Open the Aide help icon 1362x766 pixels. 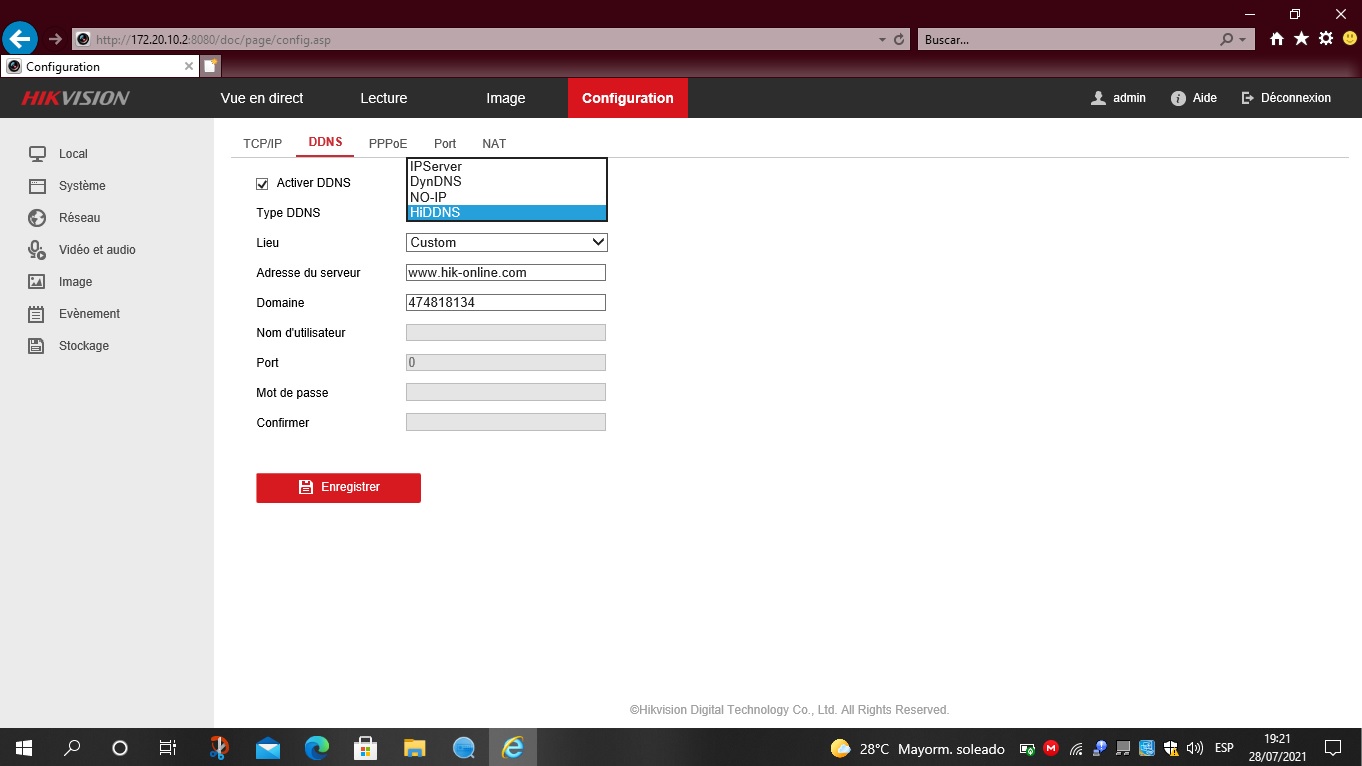click(1179, 98)
